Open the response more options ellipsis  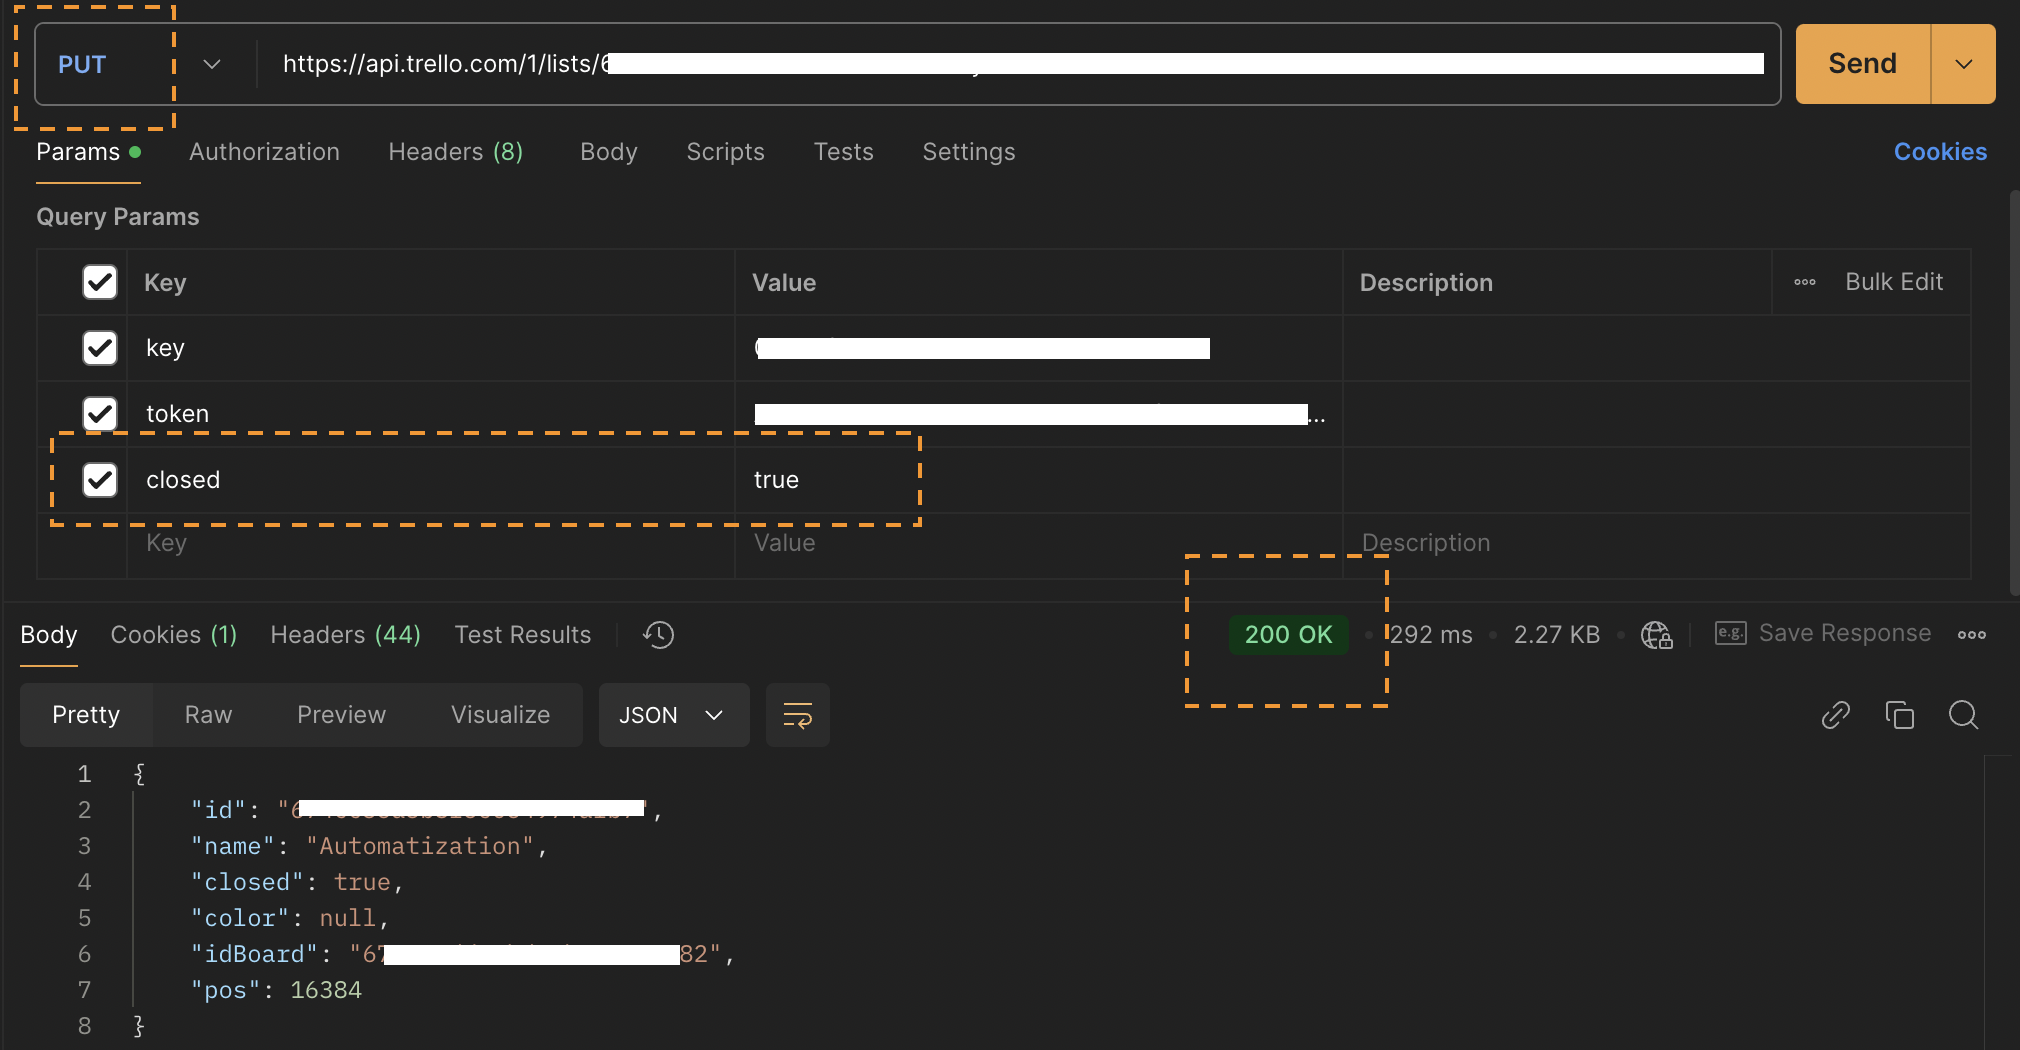click(x=1971, y=634)
